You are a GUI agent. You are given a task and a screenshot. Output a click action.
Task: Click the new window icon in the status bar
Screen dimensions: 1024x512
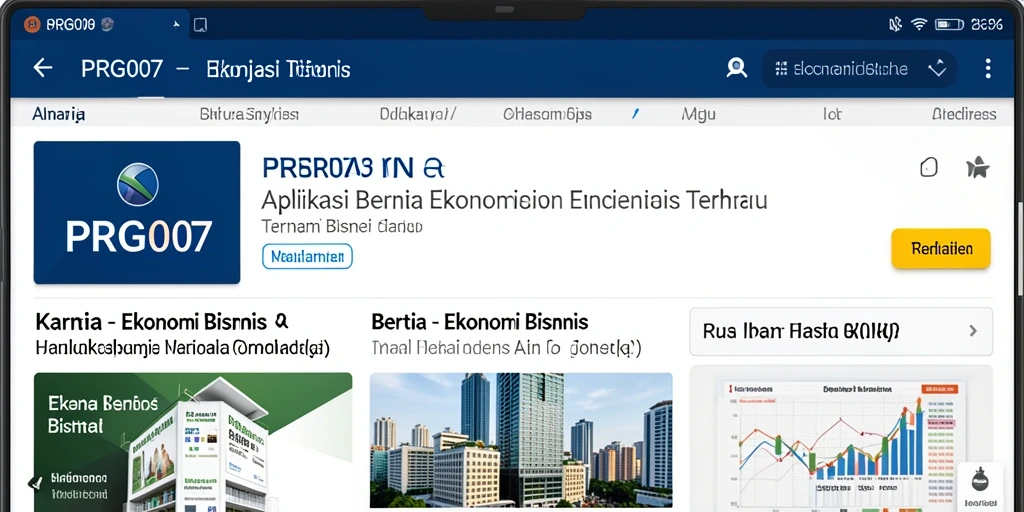pyautogui.click(x=200, y=25)
